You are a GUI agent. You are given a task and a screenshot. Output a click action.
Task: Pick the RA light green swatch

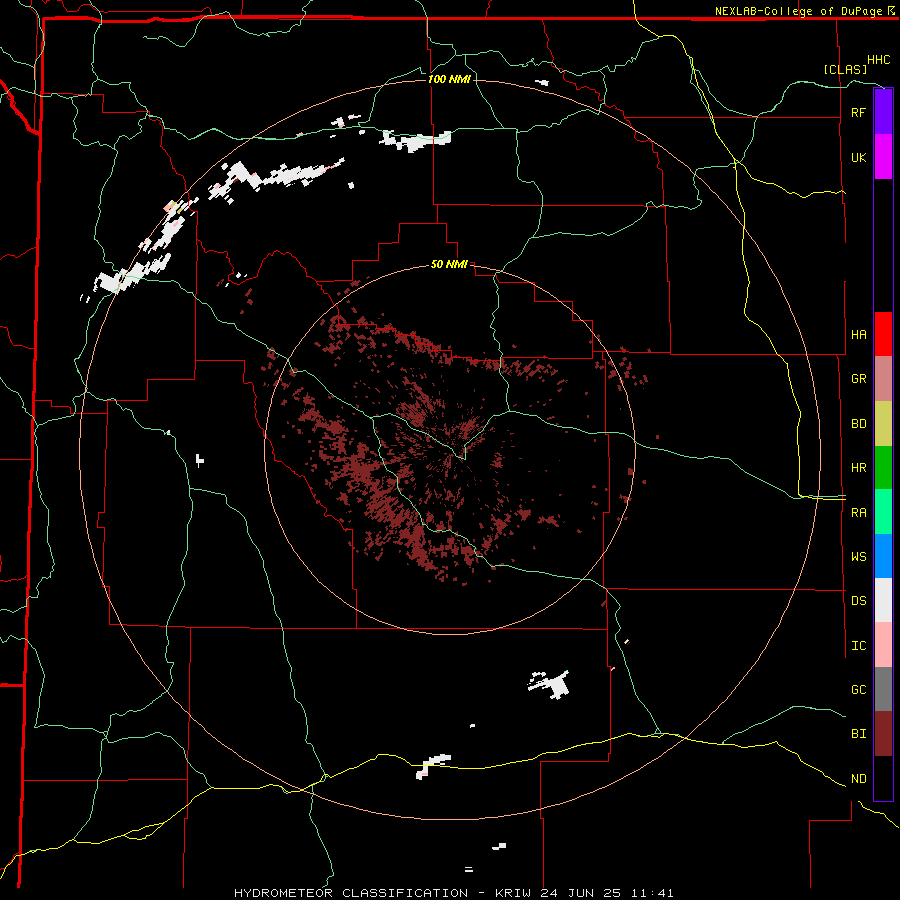[883, 512]
